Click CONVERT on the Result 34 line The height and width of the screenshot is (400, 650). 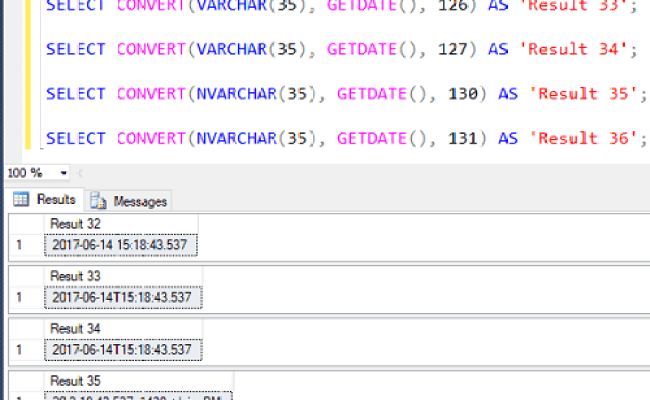point(151,49)
